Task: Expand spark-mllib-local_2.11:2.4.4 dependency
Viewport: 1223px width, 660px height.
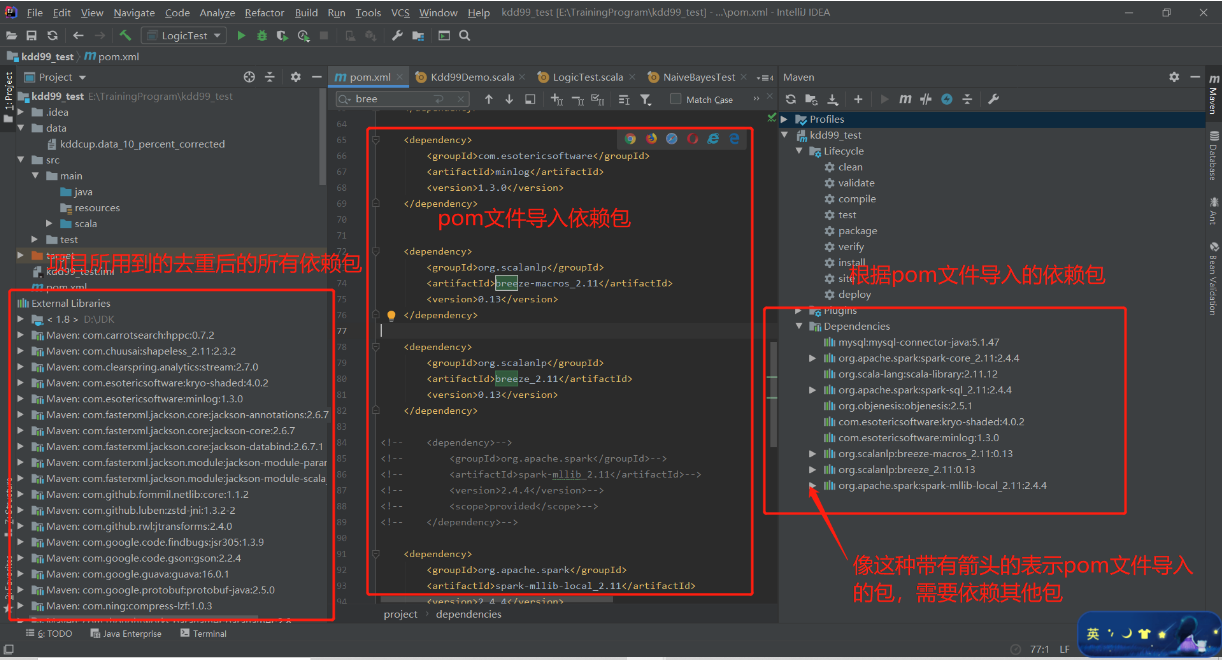Action: [x=813, y=485]
